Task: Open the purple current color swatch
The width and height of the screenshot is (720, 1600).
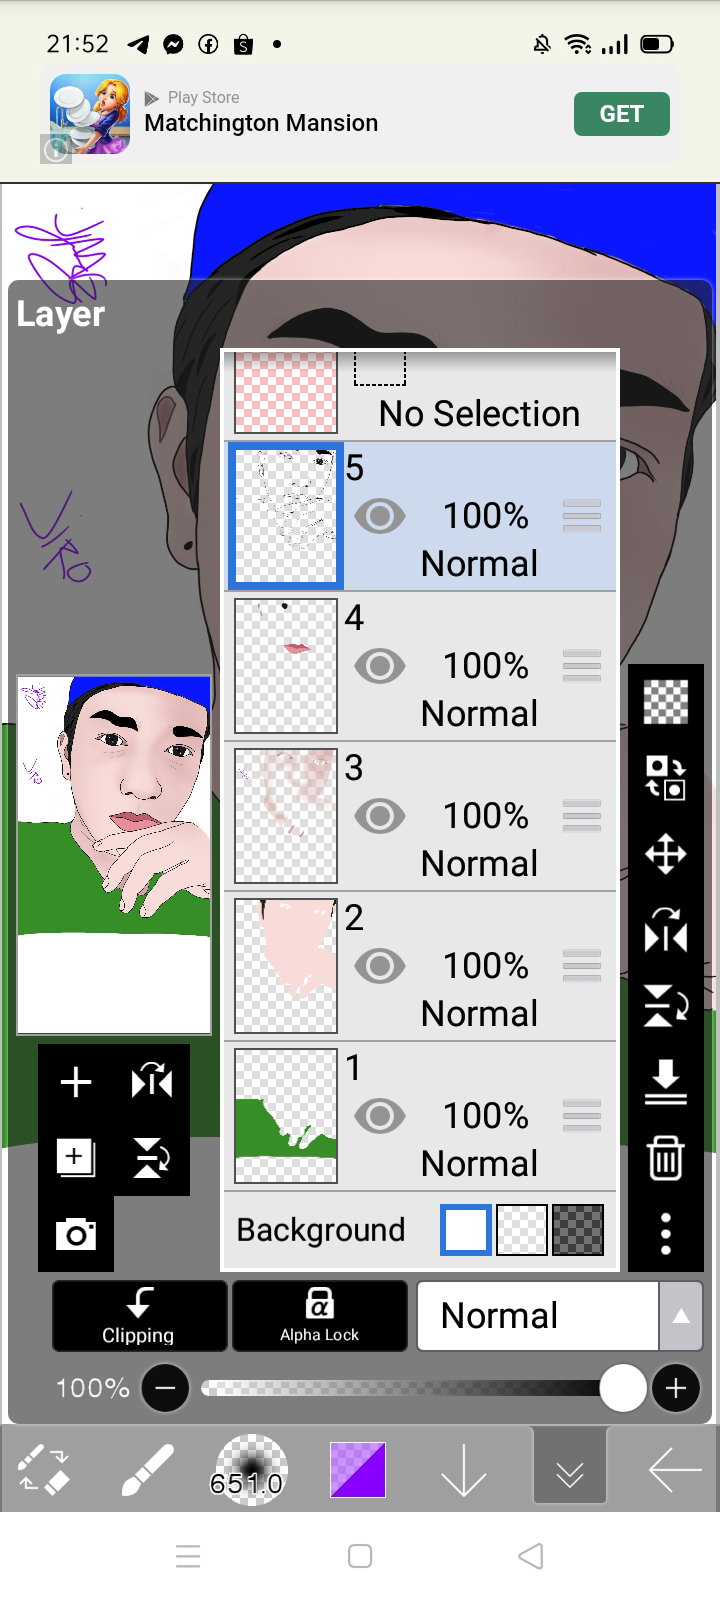Action: (x=358, y=1469)
